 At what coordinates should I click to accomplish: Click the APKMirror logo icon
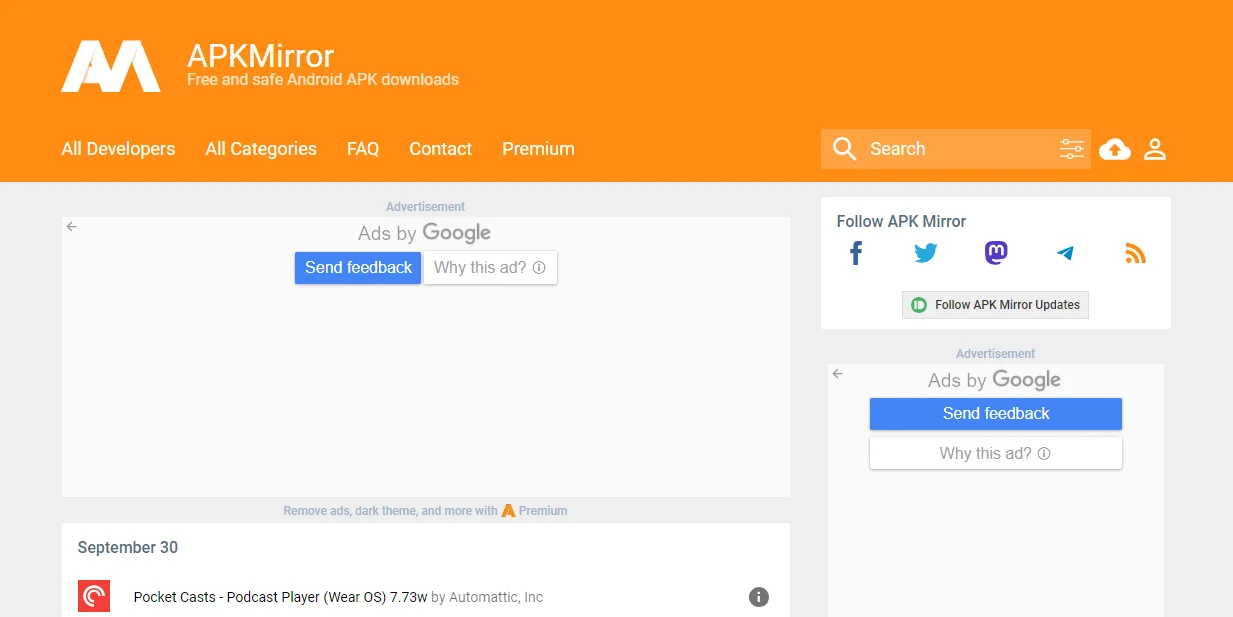click(111, 66)
